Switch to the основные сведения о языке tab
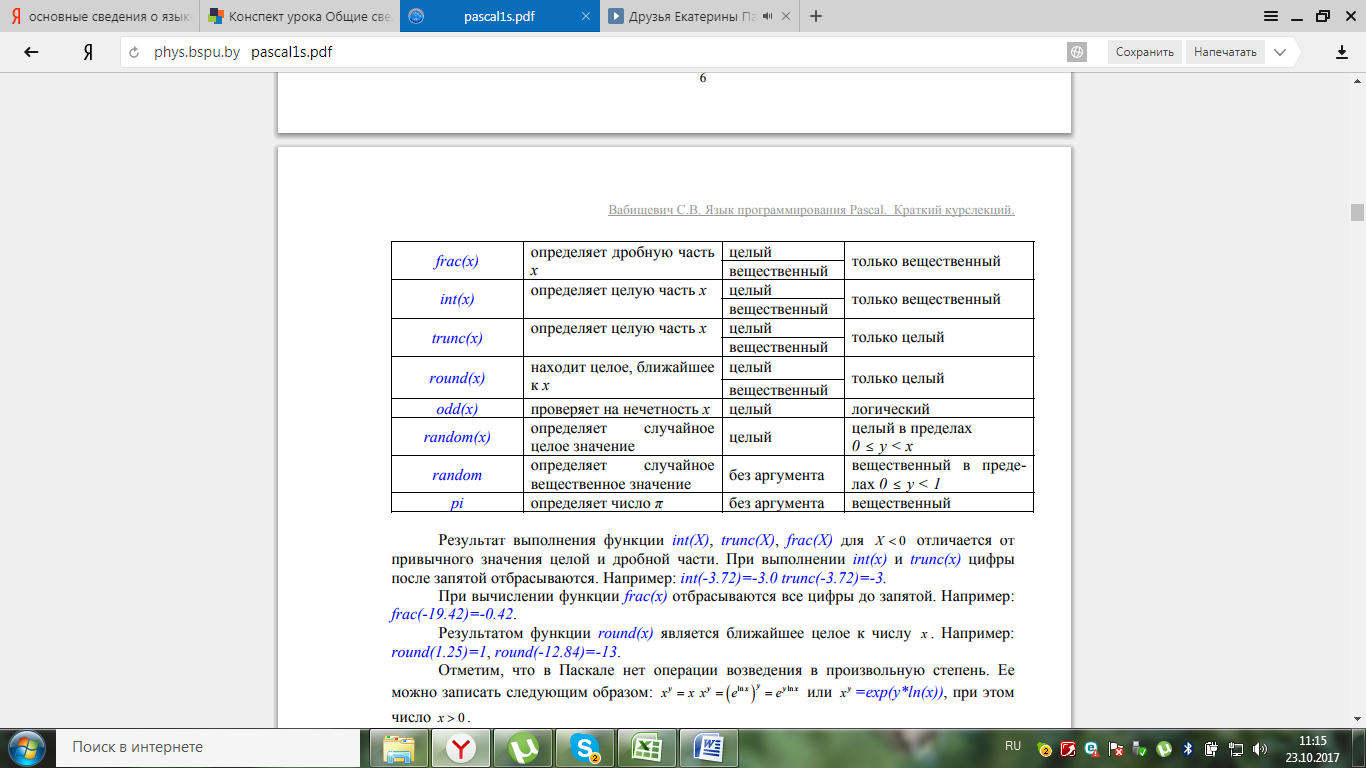 pos(100,16)
